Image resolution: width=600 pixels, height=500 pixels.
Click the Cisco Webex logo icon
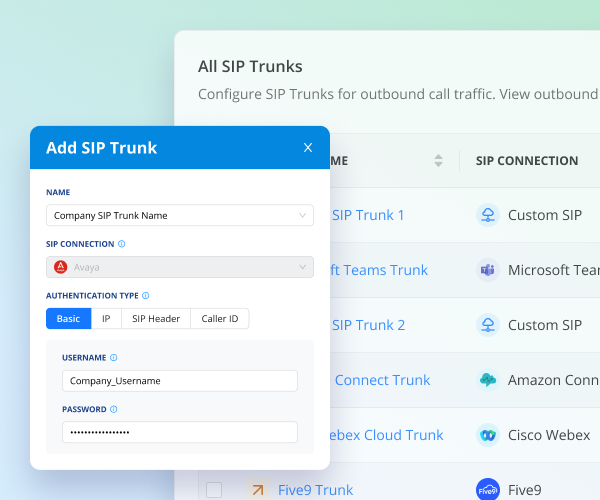488,435
